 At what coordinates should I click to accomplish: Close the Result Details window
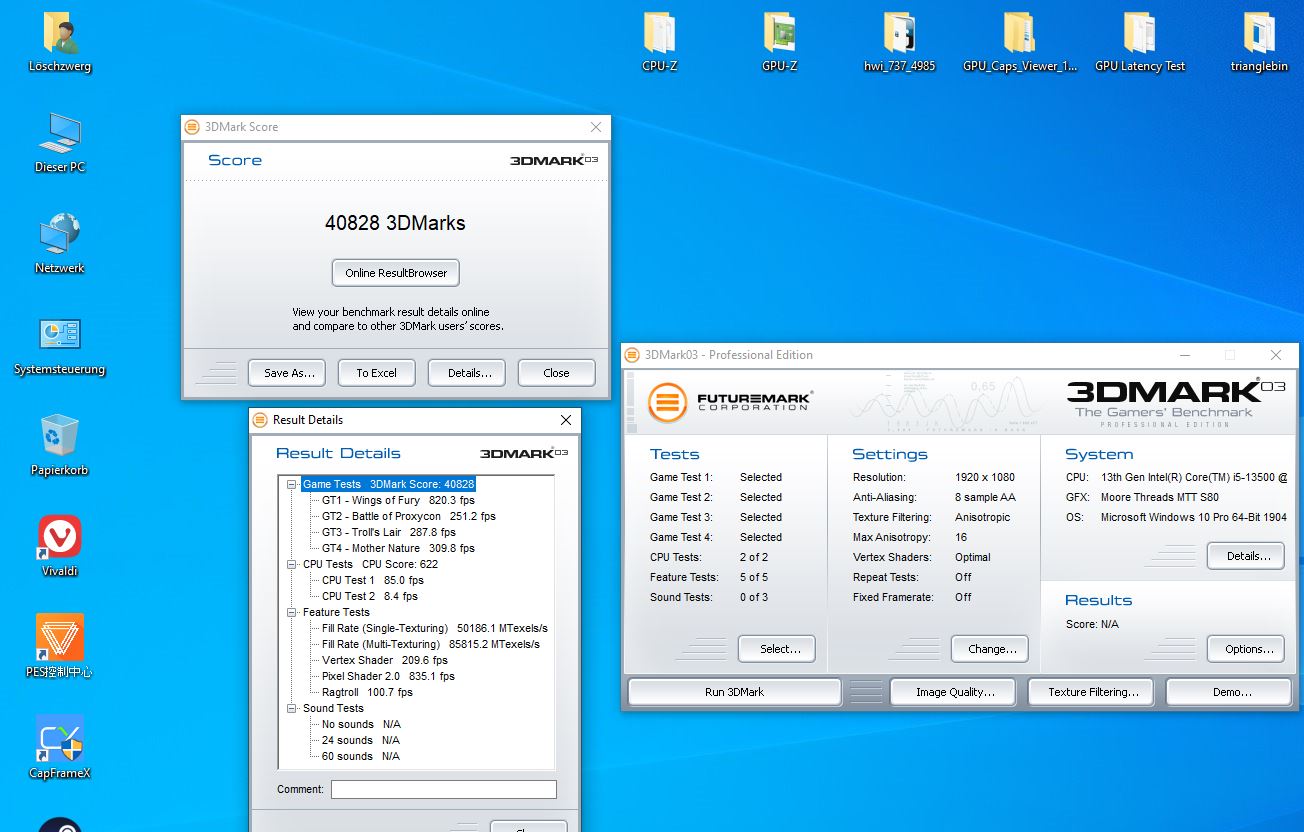(566, 420)
